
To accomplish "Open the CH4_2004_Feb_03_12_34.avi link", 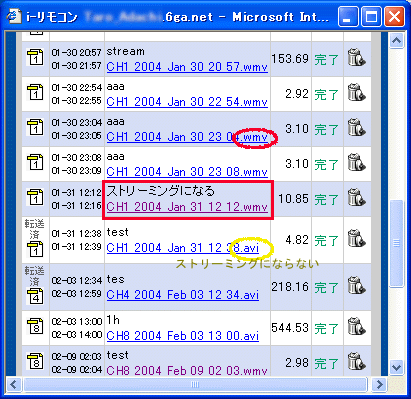I will [x=183, y=295].
